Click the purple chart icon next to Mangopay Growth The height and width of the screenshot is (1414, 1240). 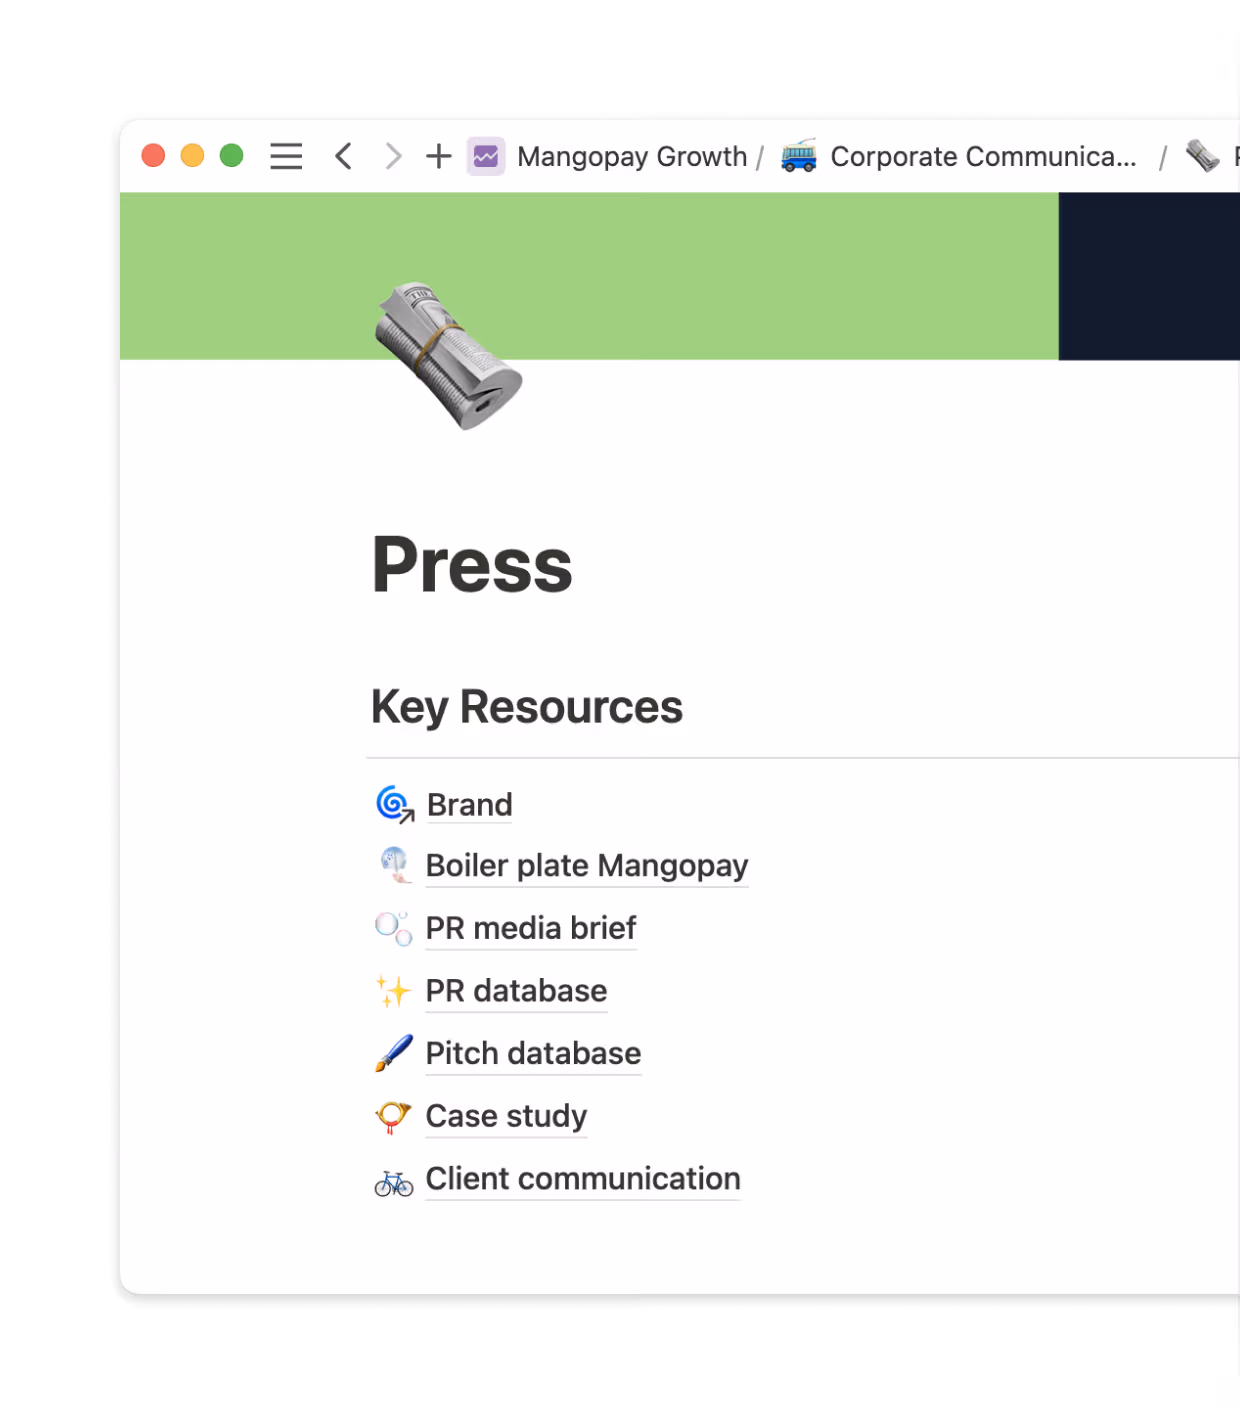point(486,156)
